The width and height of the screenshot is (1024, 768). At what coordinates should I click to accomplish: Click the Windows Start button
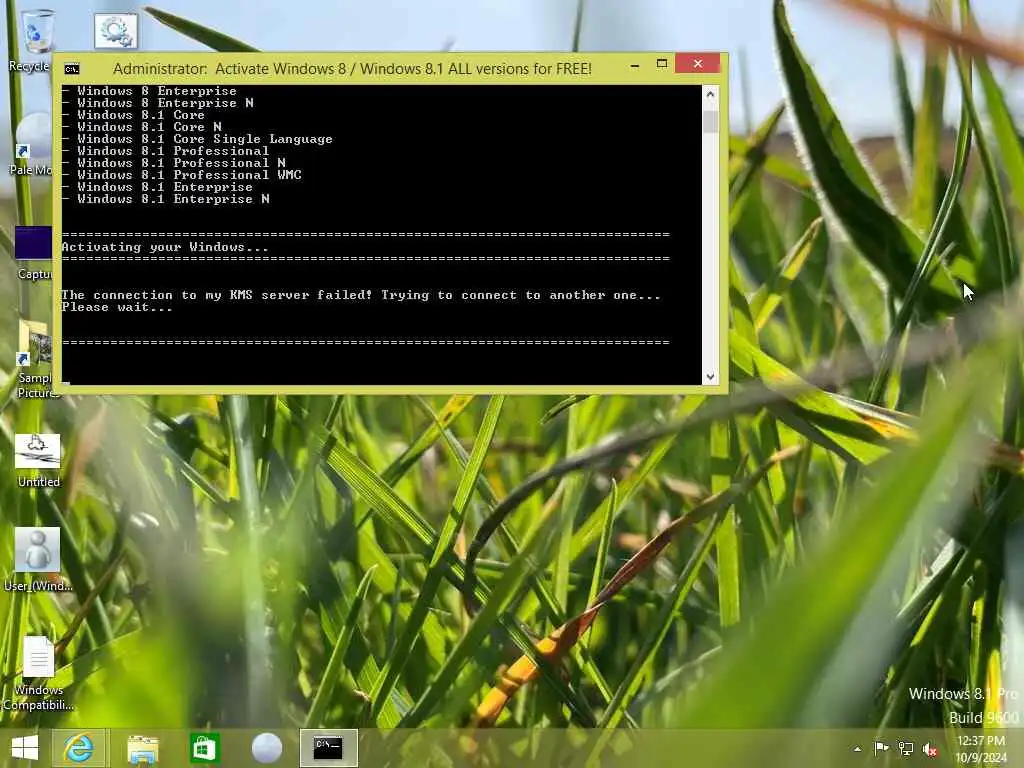(x=25, y=748)
